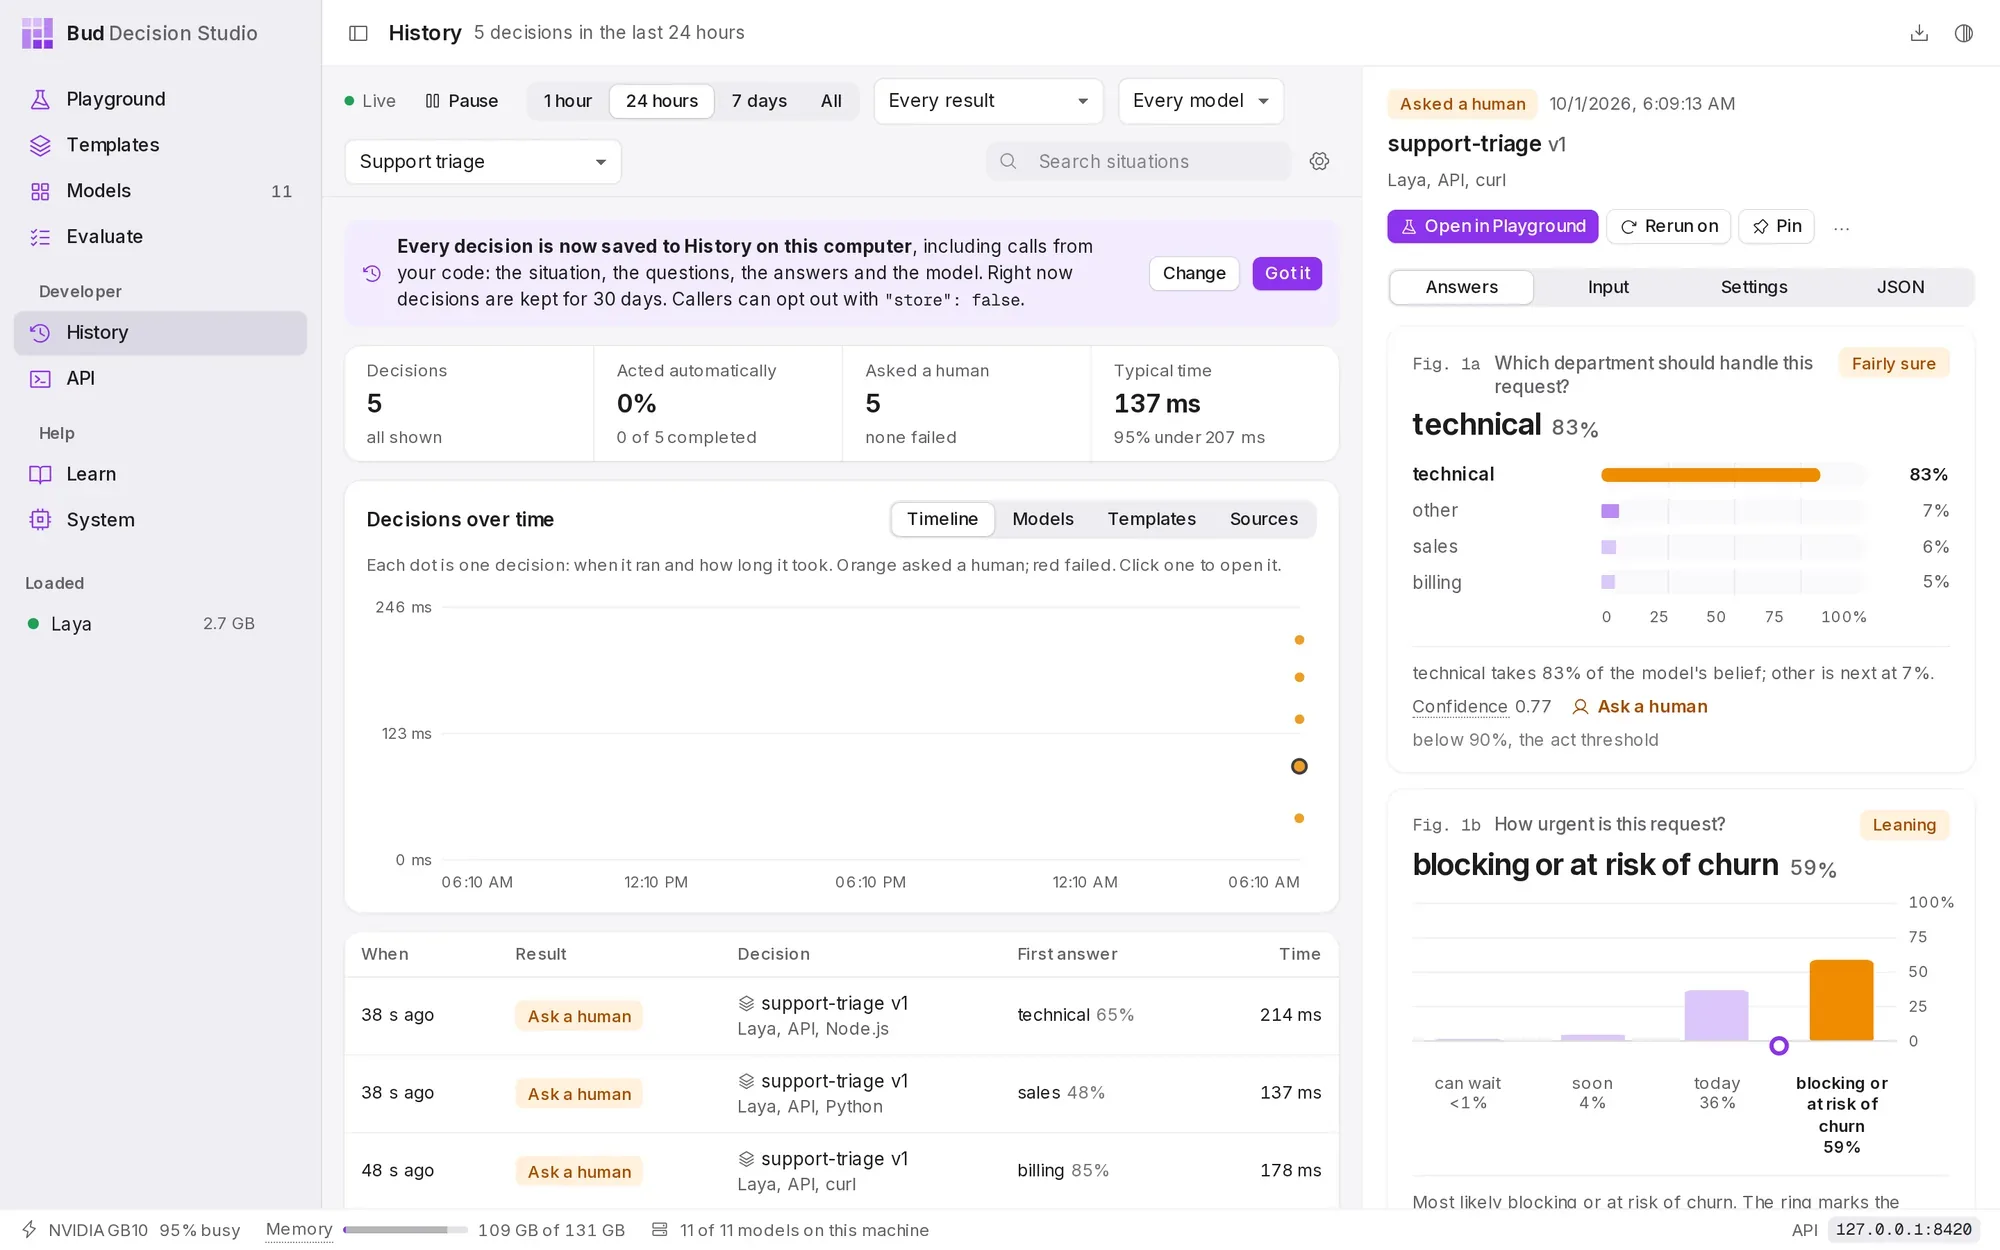2000x1250 pixels.
Task: Click the underlined Confidence link
Action: coord(1459,707)
